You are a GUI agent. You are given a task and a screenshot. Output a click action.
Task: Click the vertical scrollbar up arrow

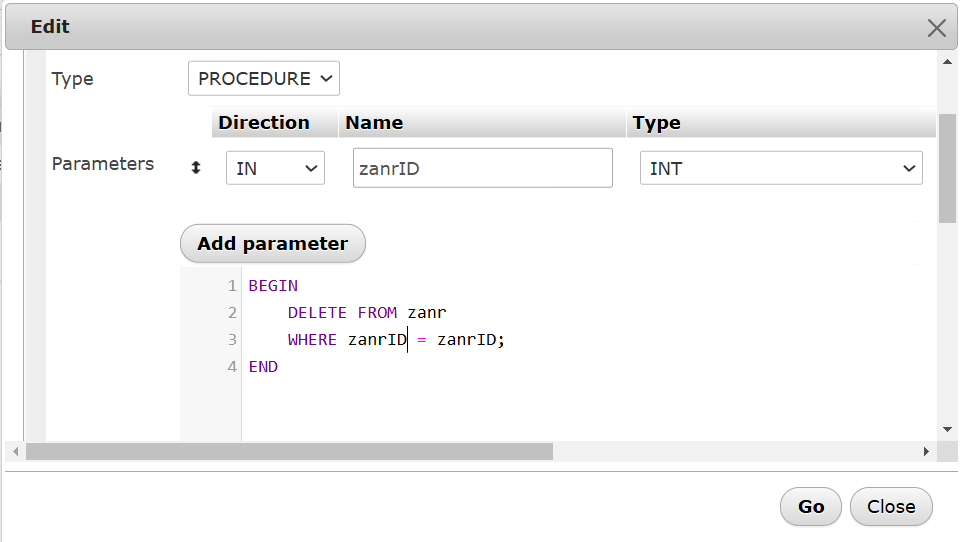pyautogui.click(x=947, y=62)
